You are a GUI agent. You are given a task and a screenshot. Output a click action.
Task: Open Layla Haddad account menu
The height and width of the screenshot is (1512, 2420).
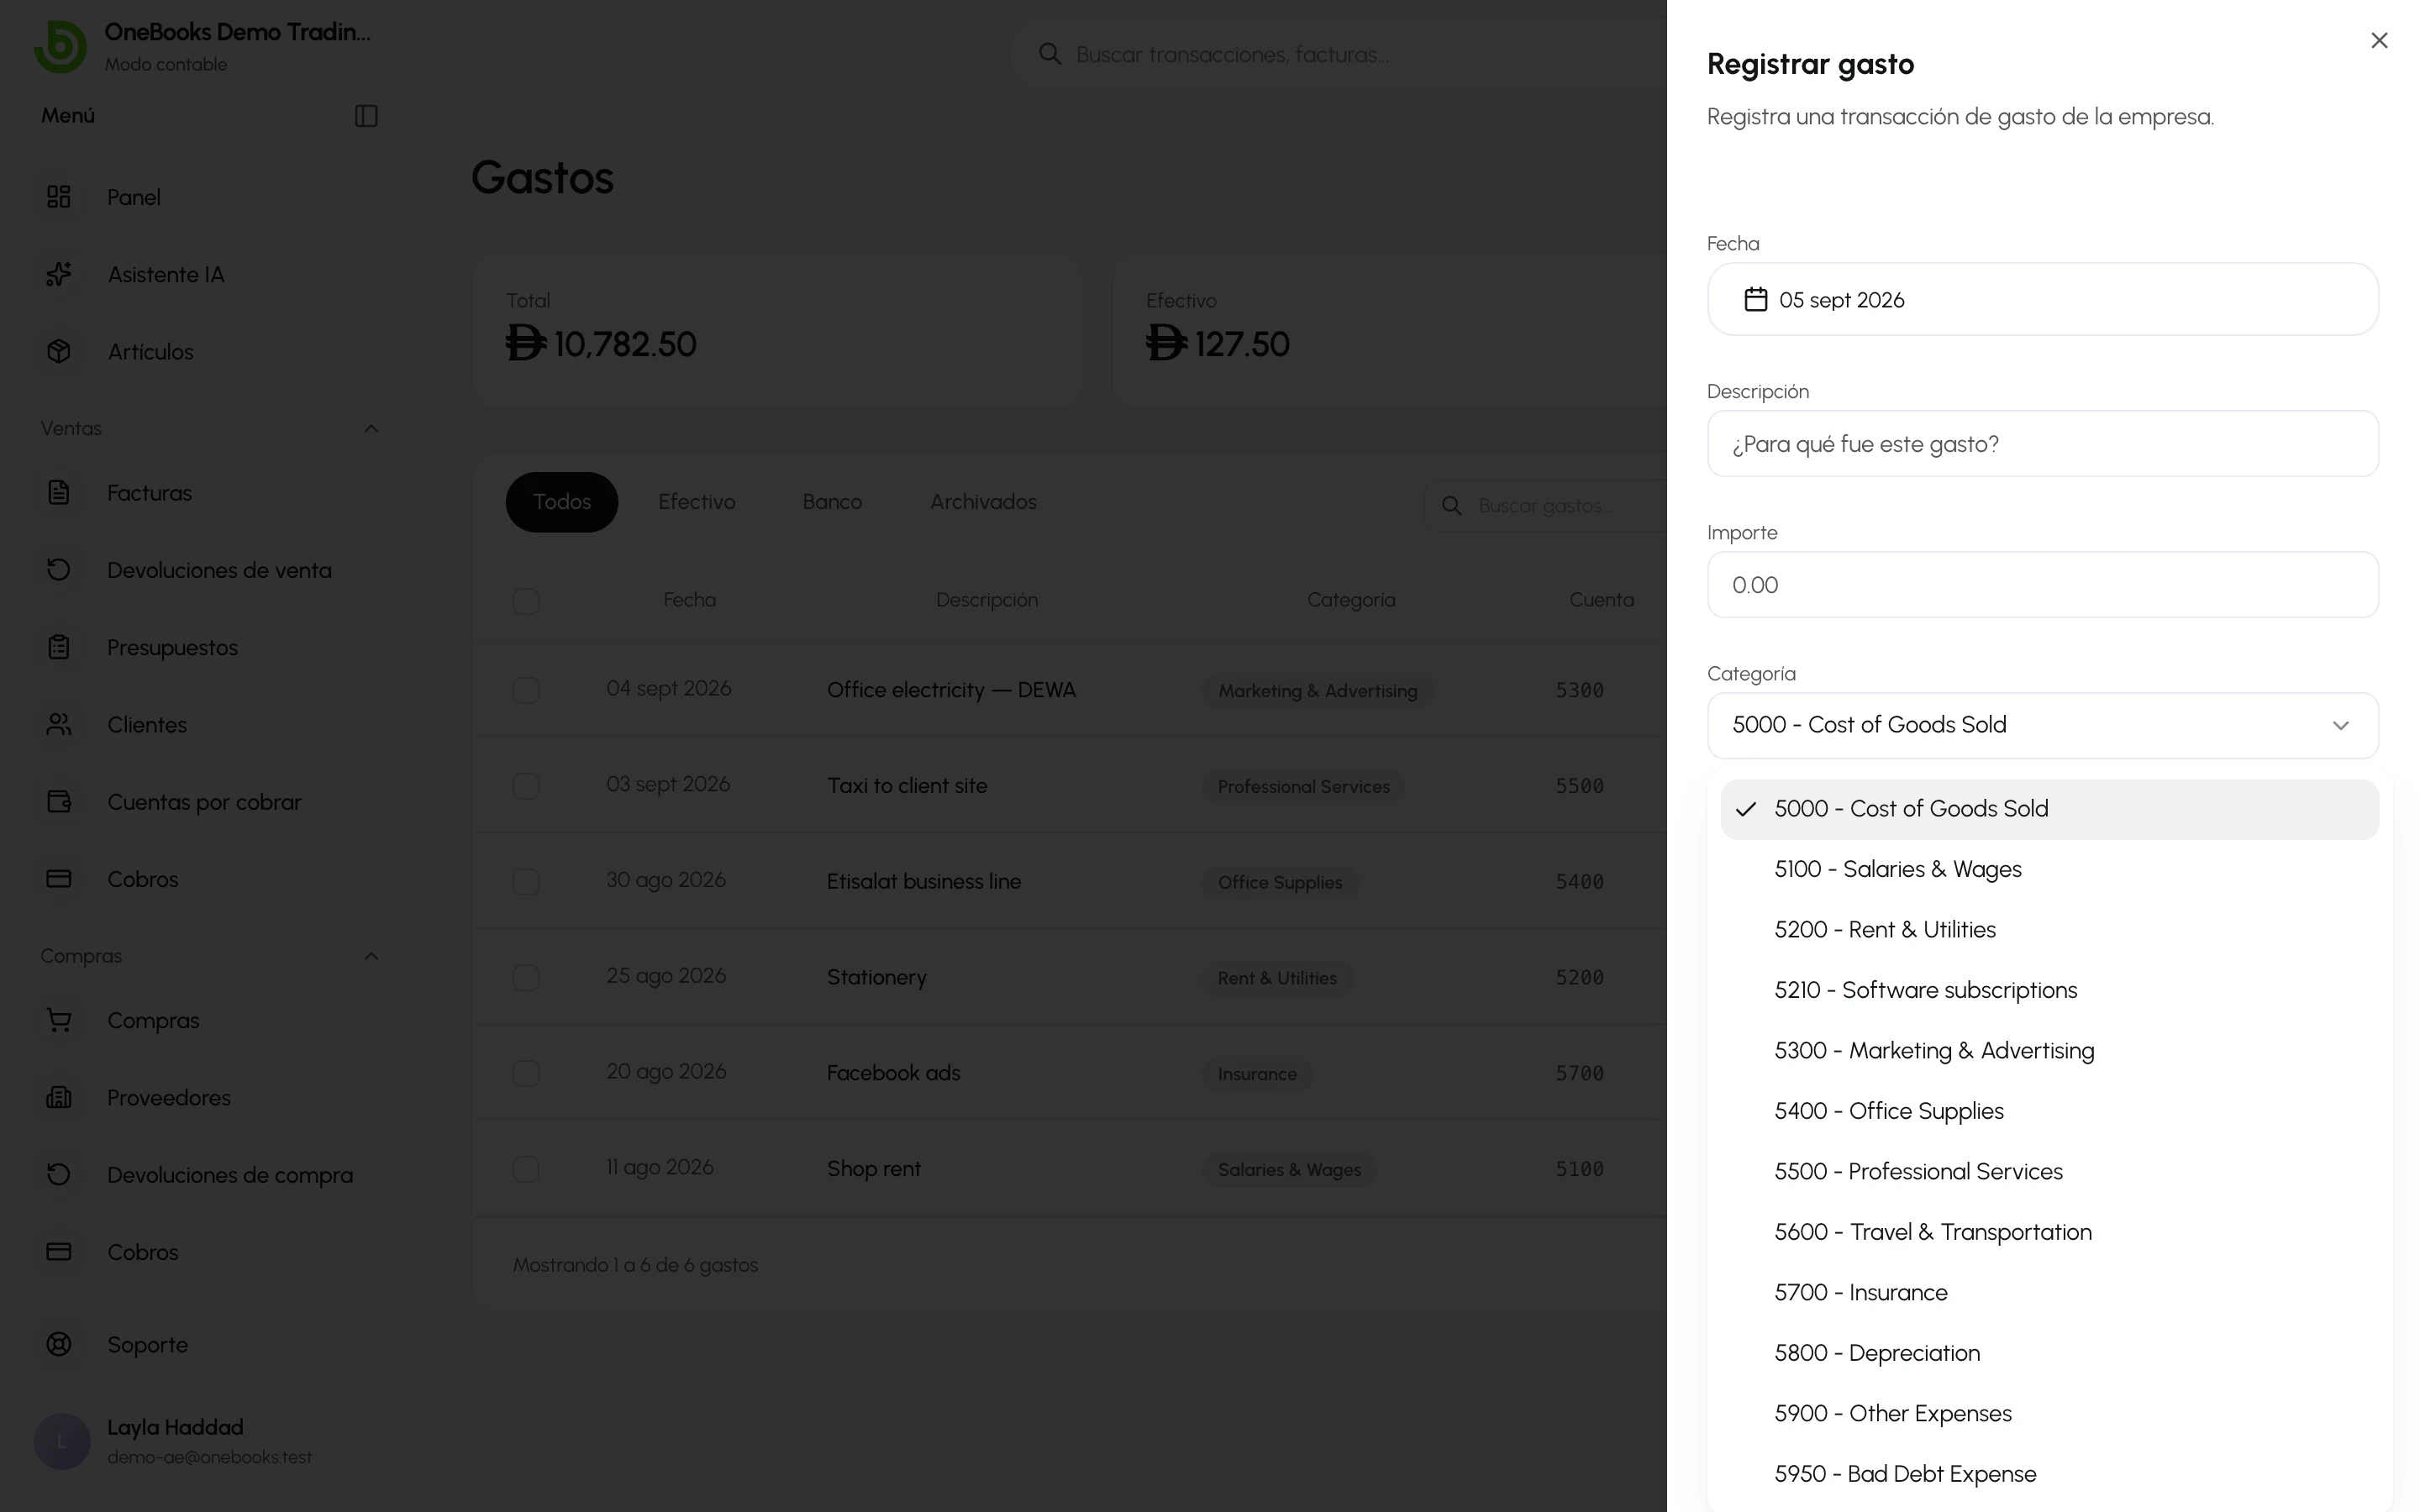tap(210, 1441)
